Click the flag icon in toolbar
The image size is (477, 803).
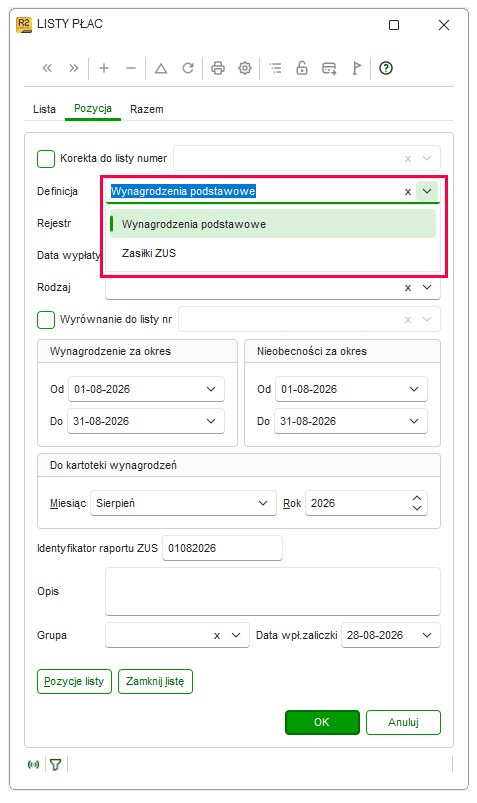tap(357, 68)
